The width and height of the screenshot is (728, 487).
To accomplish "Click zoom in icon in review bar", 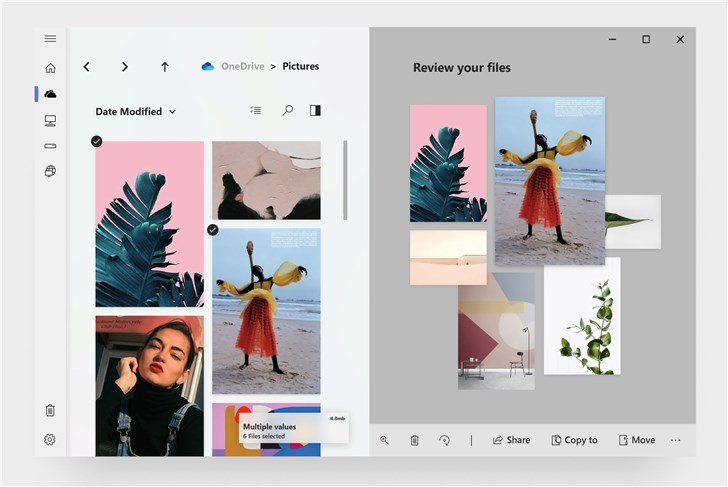I will pos(384,440).
